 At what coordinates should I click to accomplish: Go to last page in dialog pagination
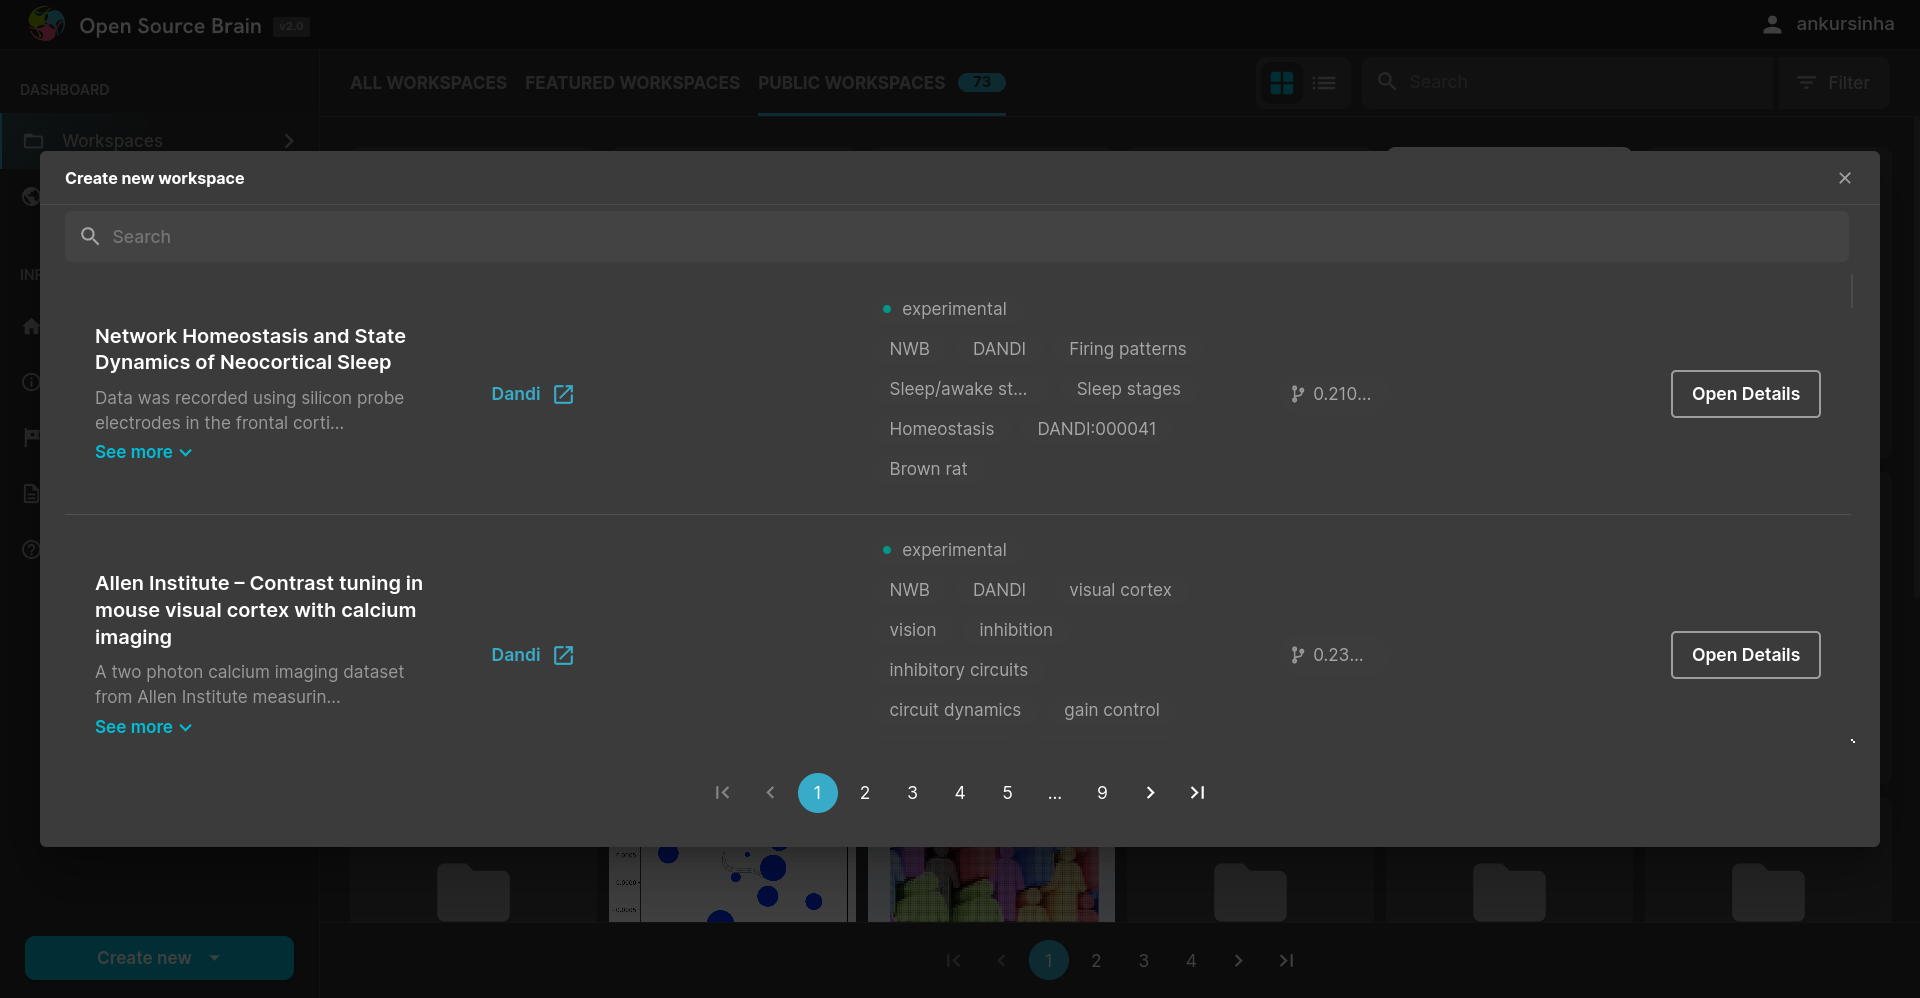1197,793
